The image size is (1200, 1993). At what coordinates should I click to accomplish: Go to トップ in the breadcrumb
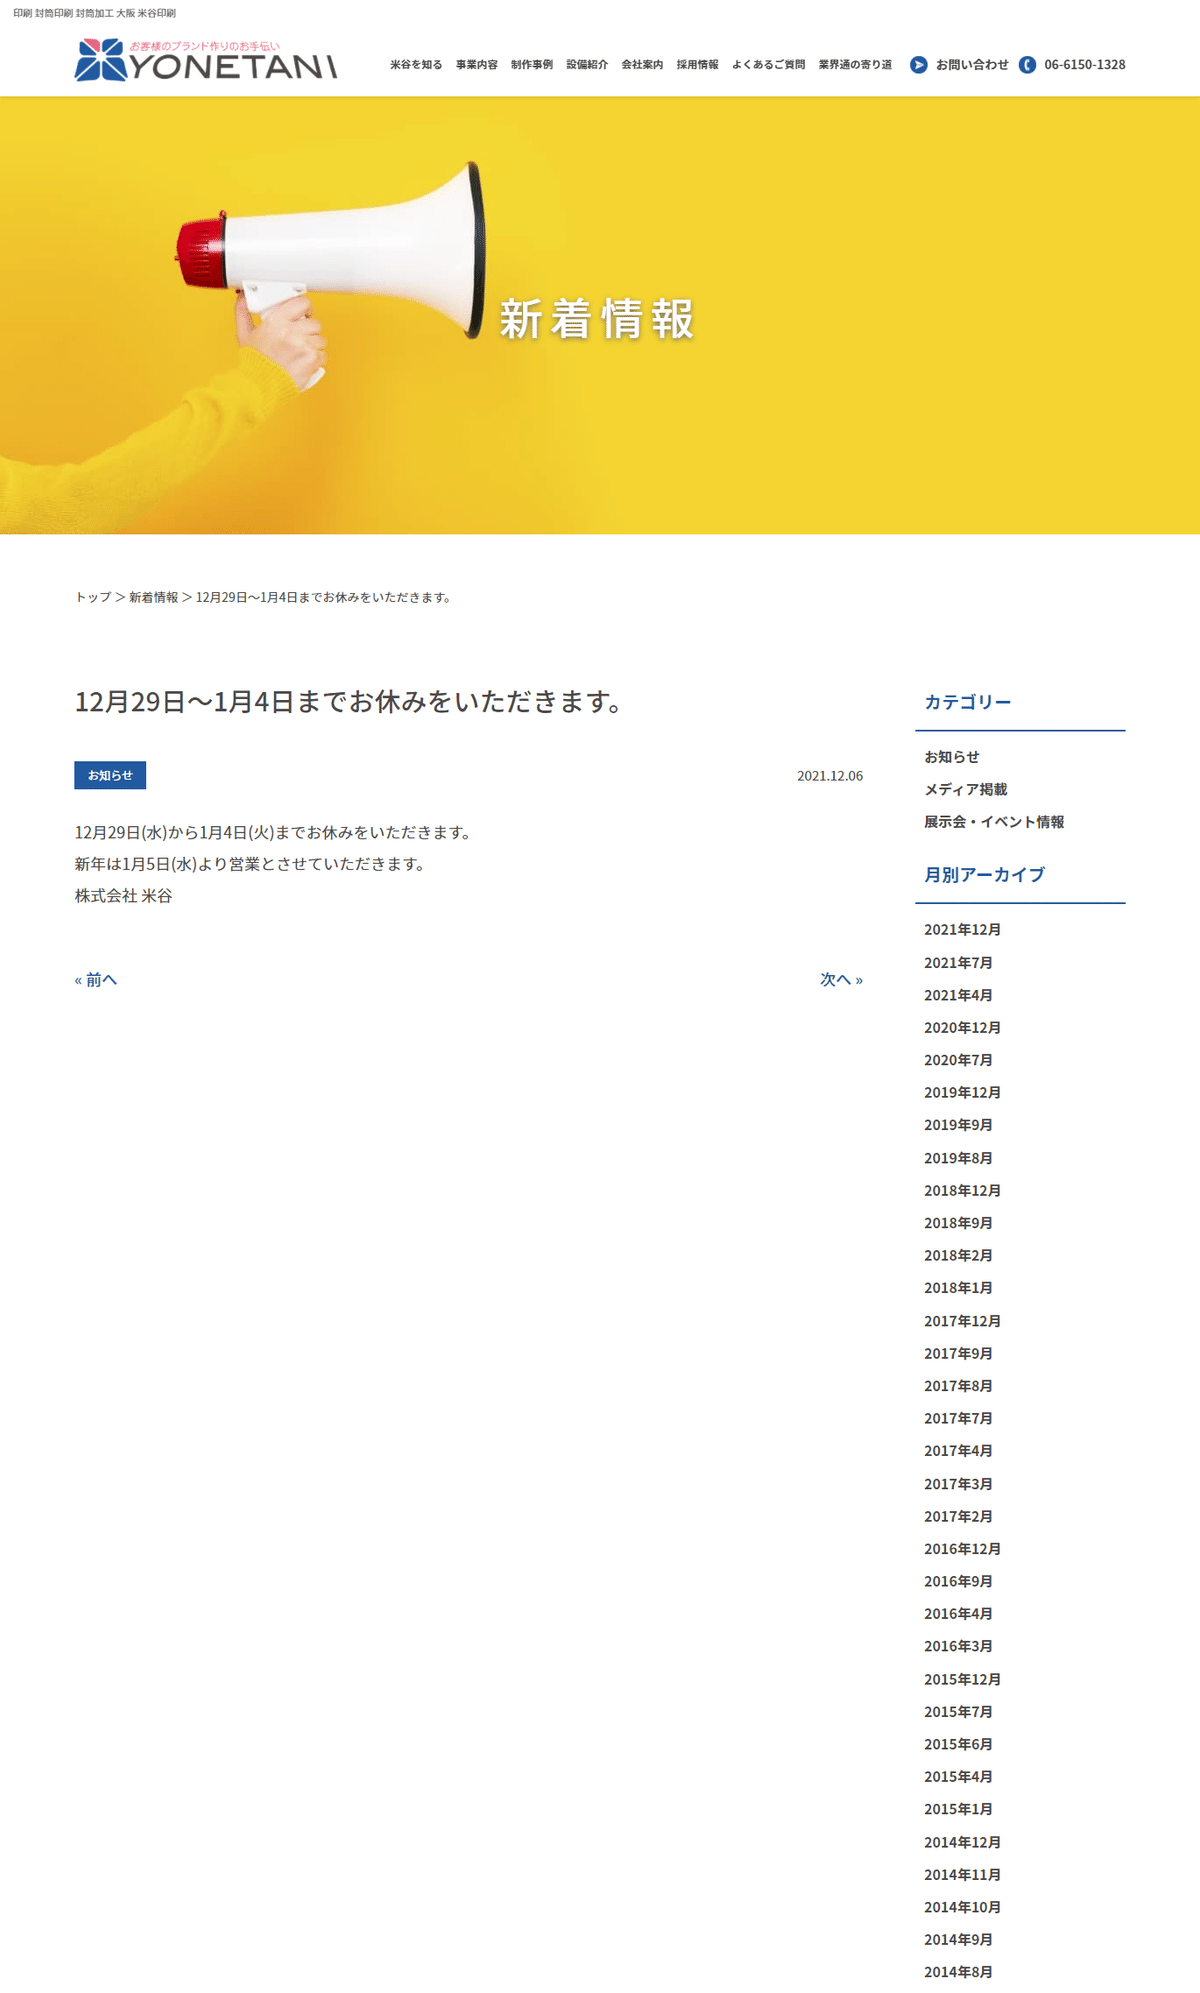pyautogui.click(x=93, y=597)
